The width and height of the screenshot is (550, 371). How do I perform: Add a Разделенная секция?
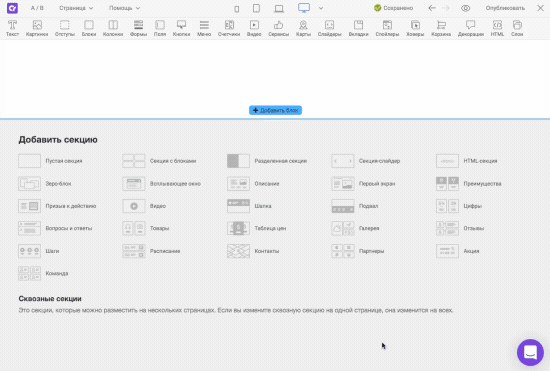click(267, 161)
